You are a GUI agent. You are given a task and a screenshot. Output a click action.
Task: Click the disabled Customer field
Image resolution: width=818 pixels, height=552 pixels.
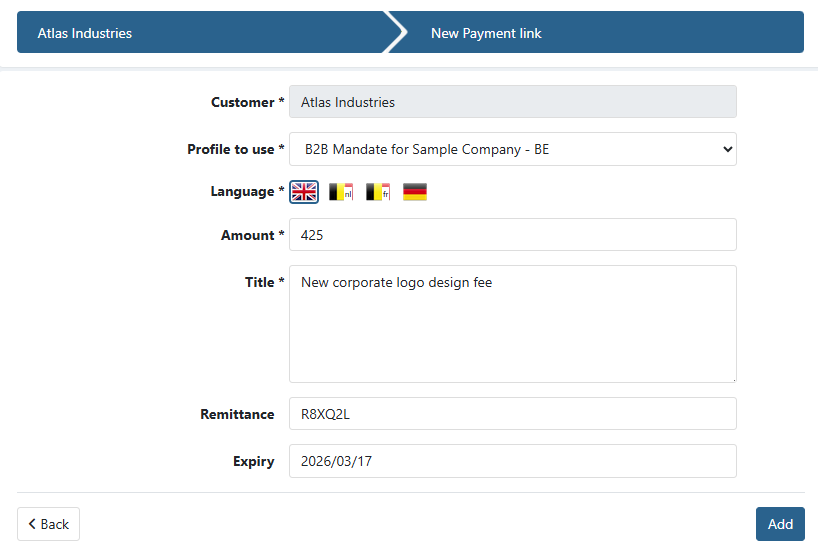click(512, 102)
